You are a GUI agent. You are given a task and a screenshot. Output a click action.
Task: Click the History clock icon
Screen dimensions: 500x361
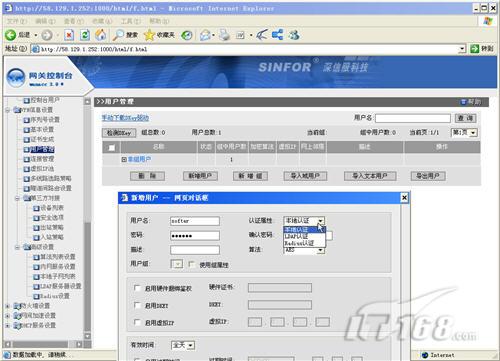[x=187, y=35]
